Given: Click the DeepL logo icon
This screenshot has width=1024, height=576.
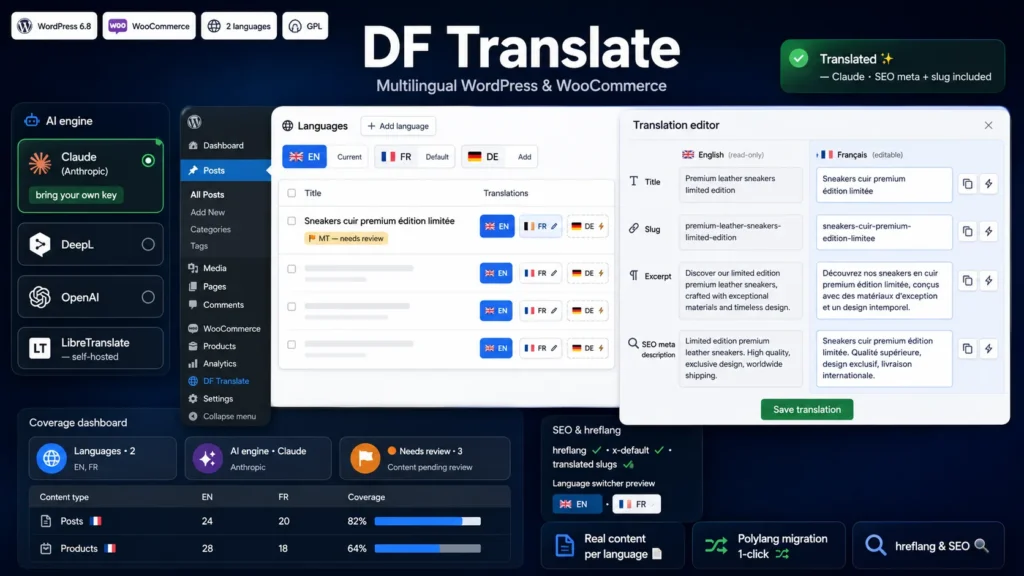Looking at the screenshot, I should coord(40,244).
